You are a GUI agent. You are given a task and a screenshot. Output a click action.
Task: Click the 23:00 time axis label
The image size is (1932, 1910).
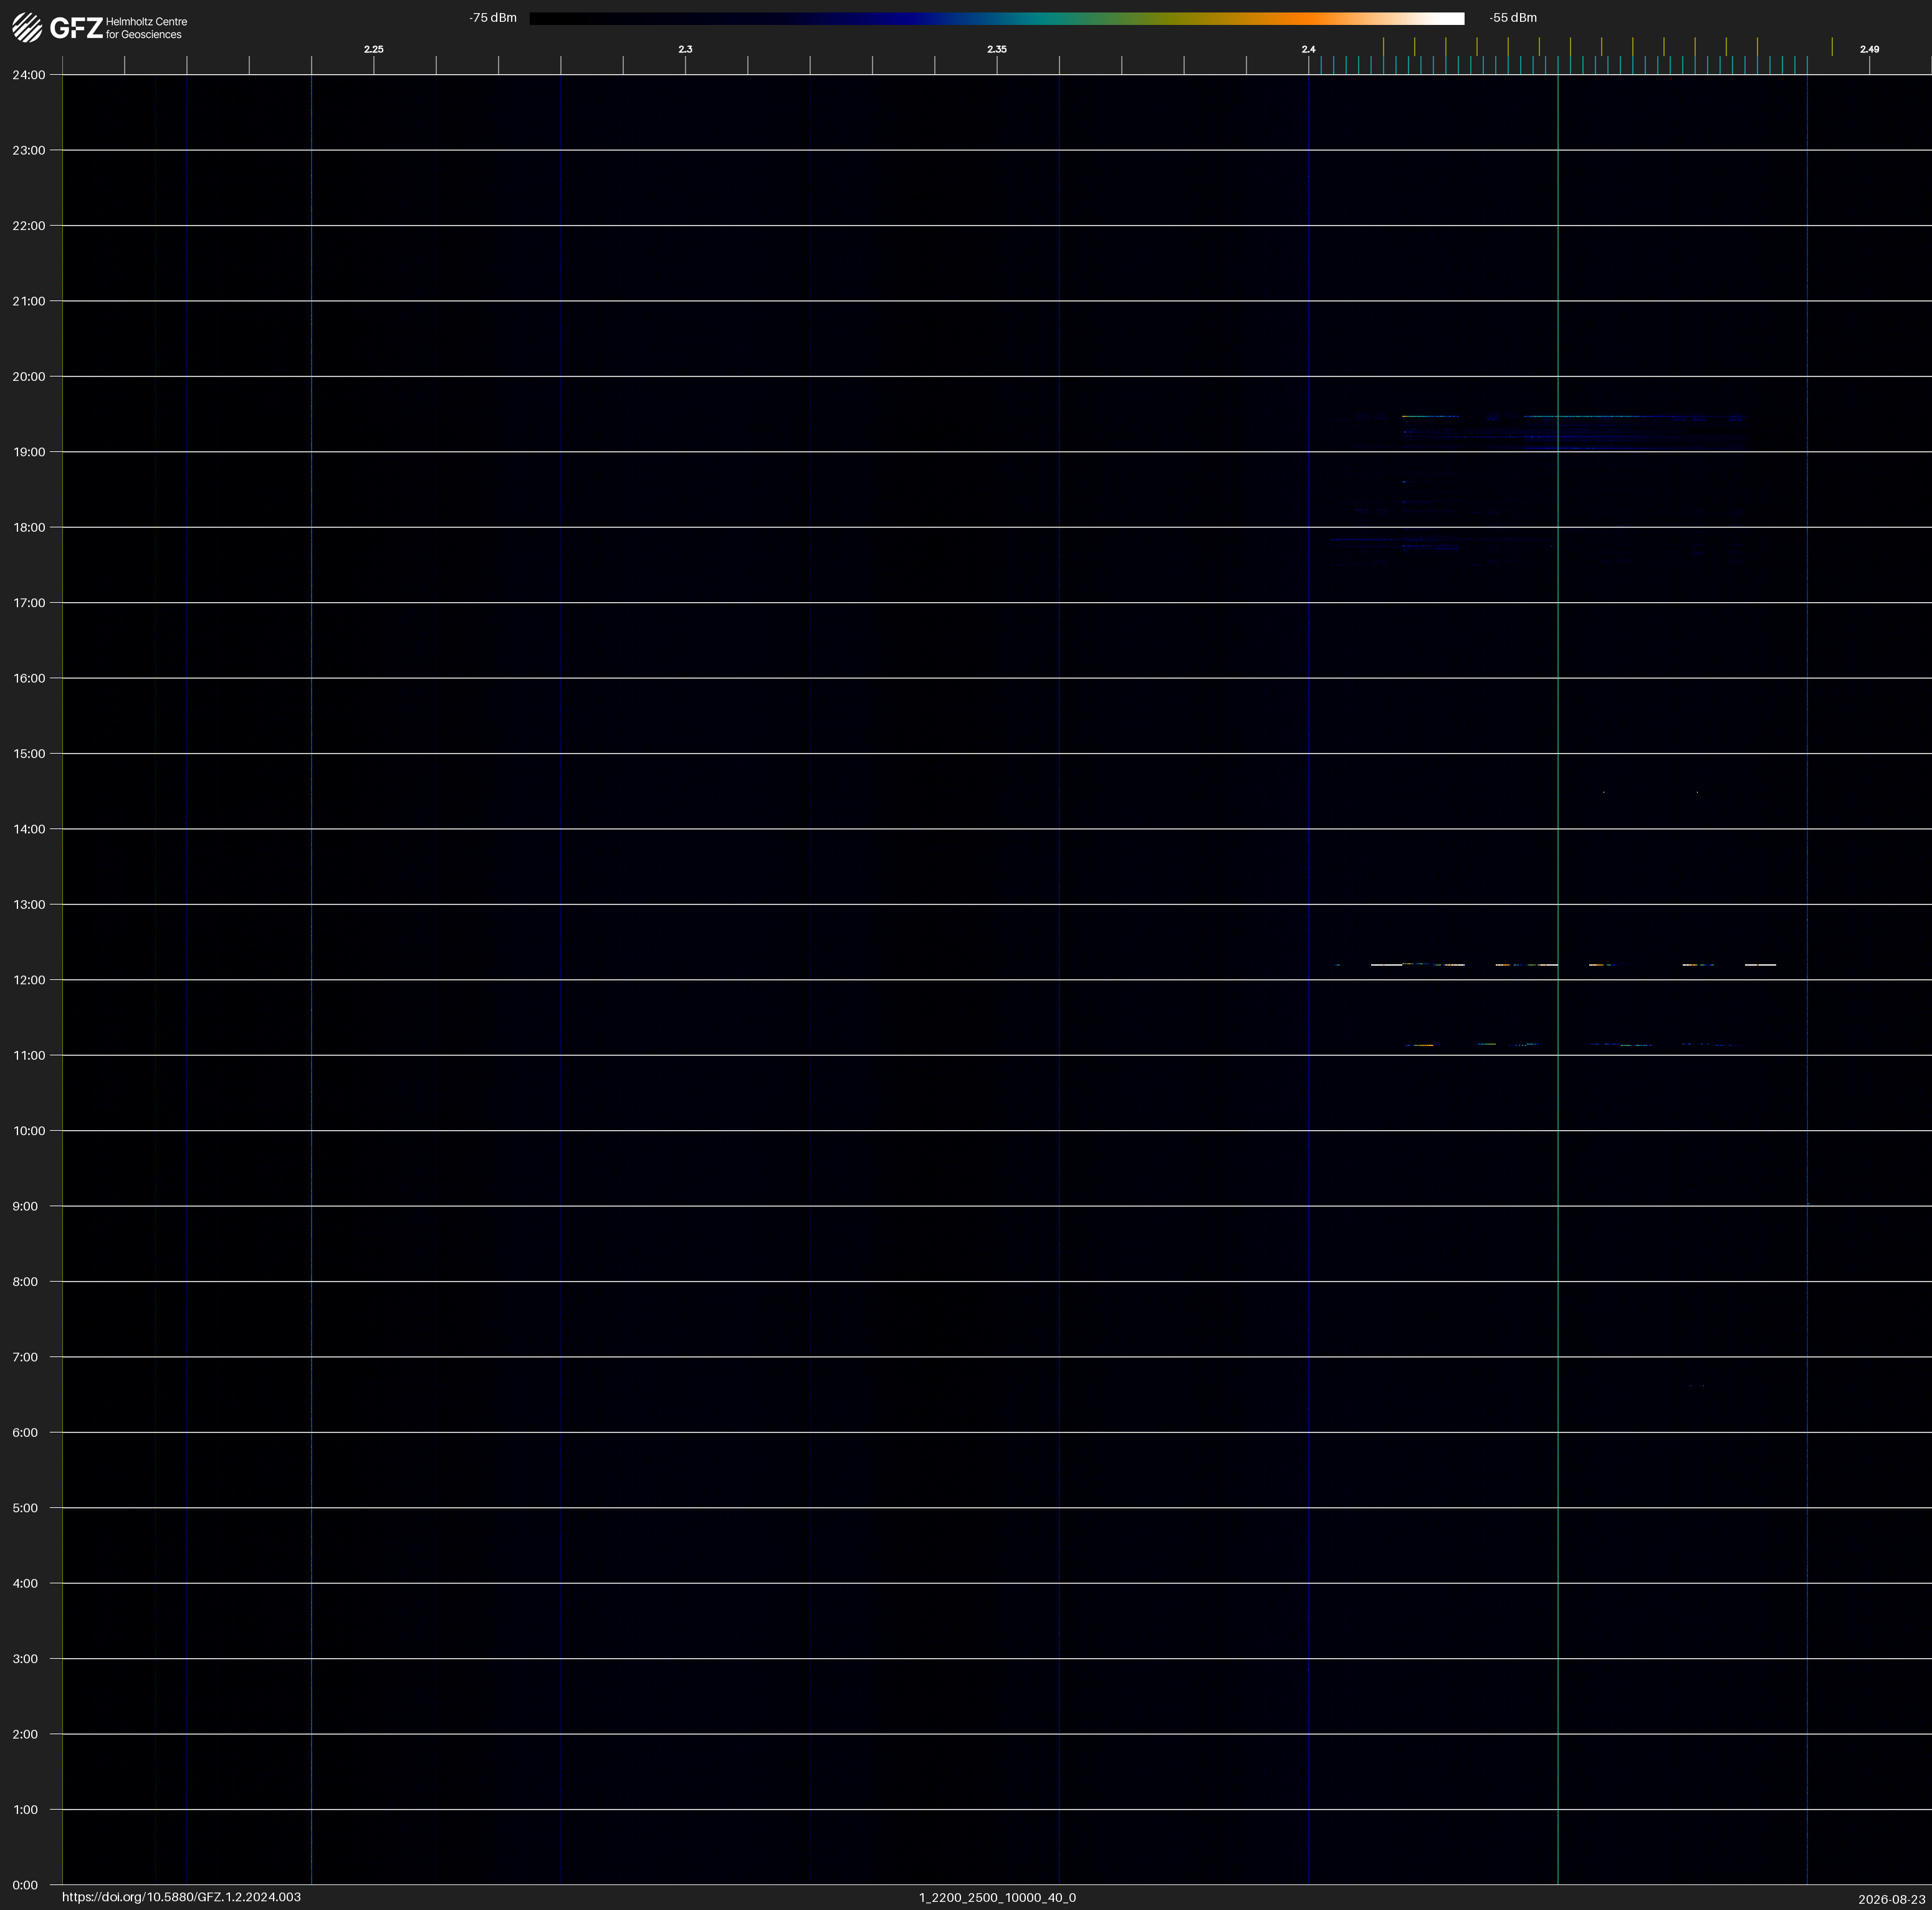tap(29, 150)
